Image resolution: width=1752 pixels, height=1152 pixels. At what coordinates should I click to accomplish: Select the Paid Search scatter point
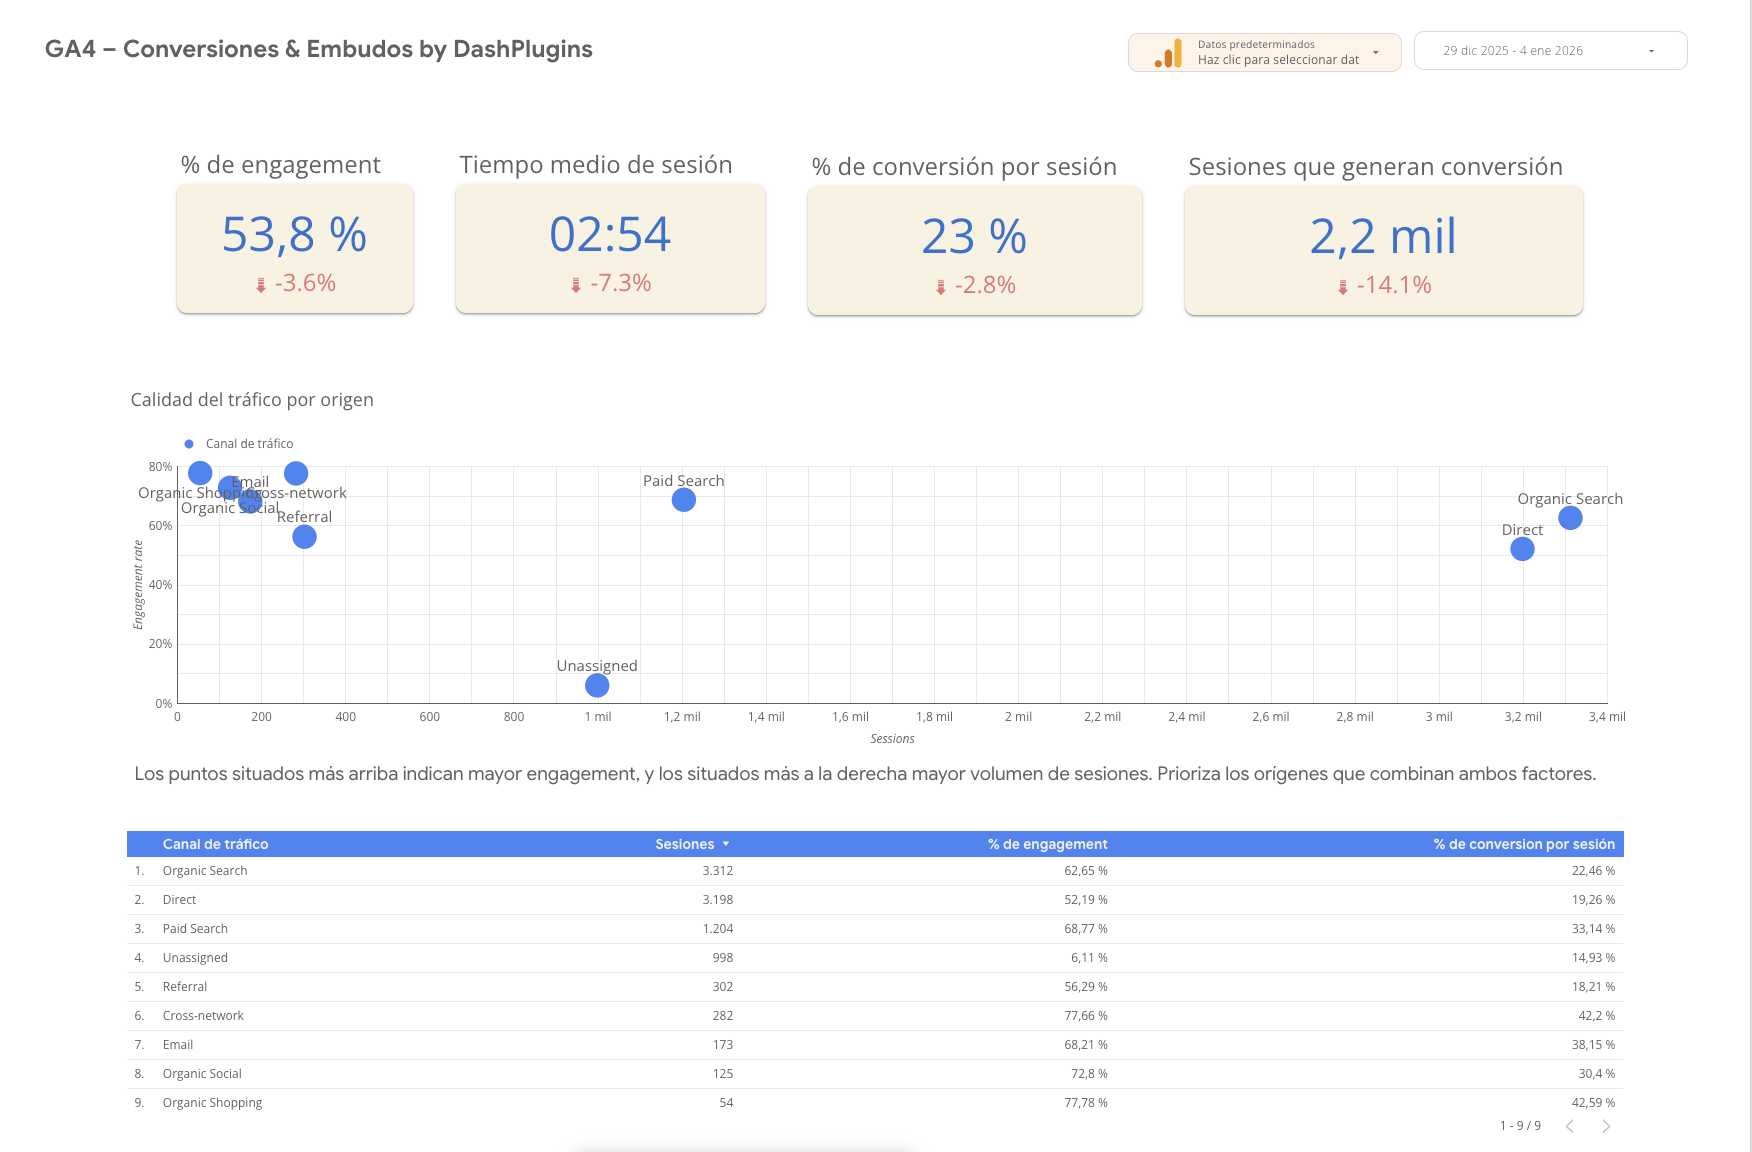pos(684,500)
